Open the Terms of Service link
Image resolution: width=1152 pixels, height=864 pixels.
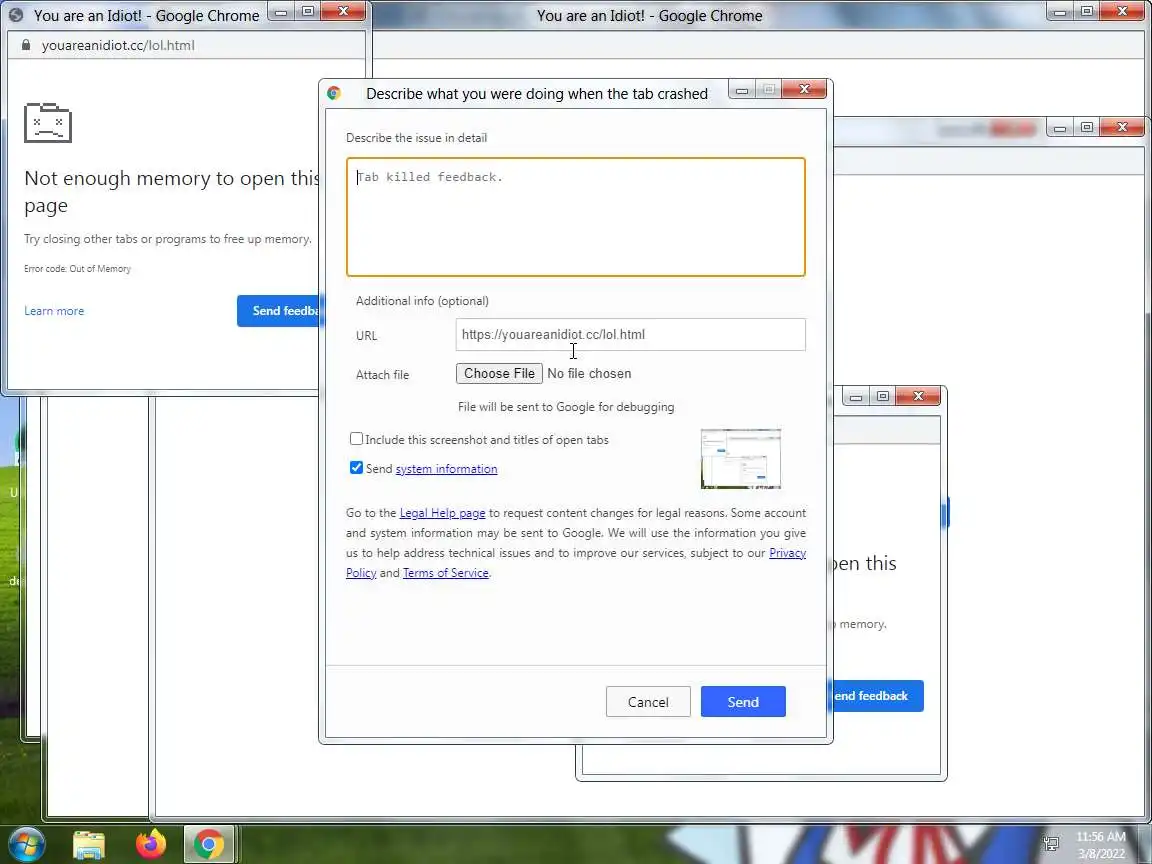[x=445, y=573]
